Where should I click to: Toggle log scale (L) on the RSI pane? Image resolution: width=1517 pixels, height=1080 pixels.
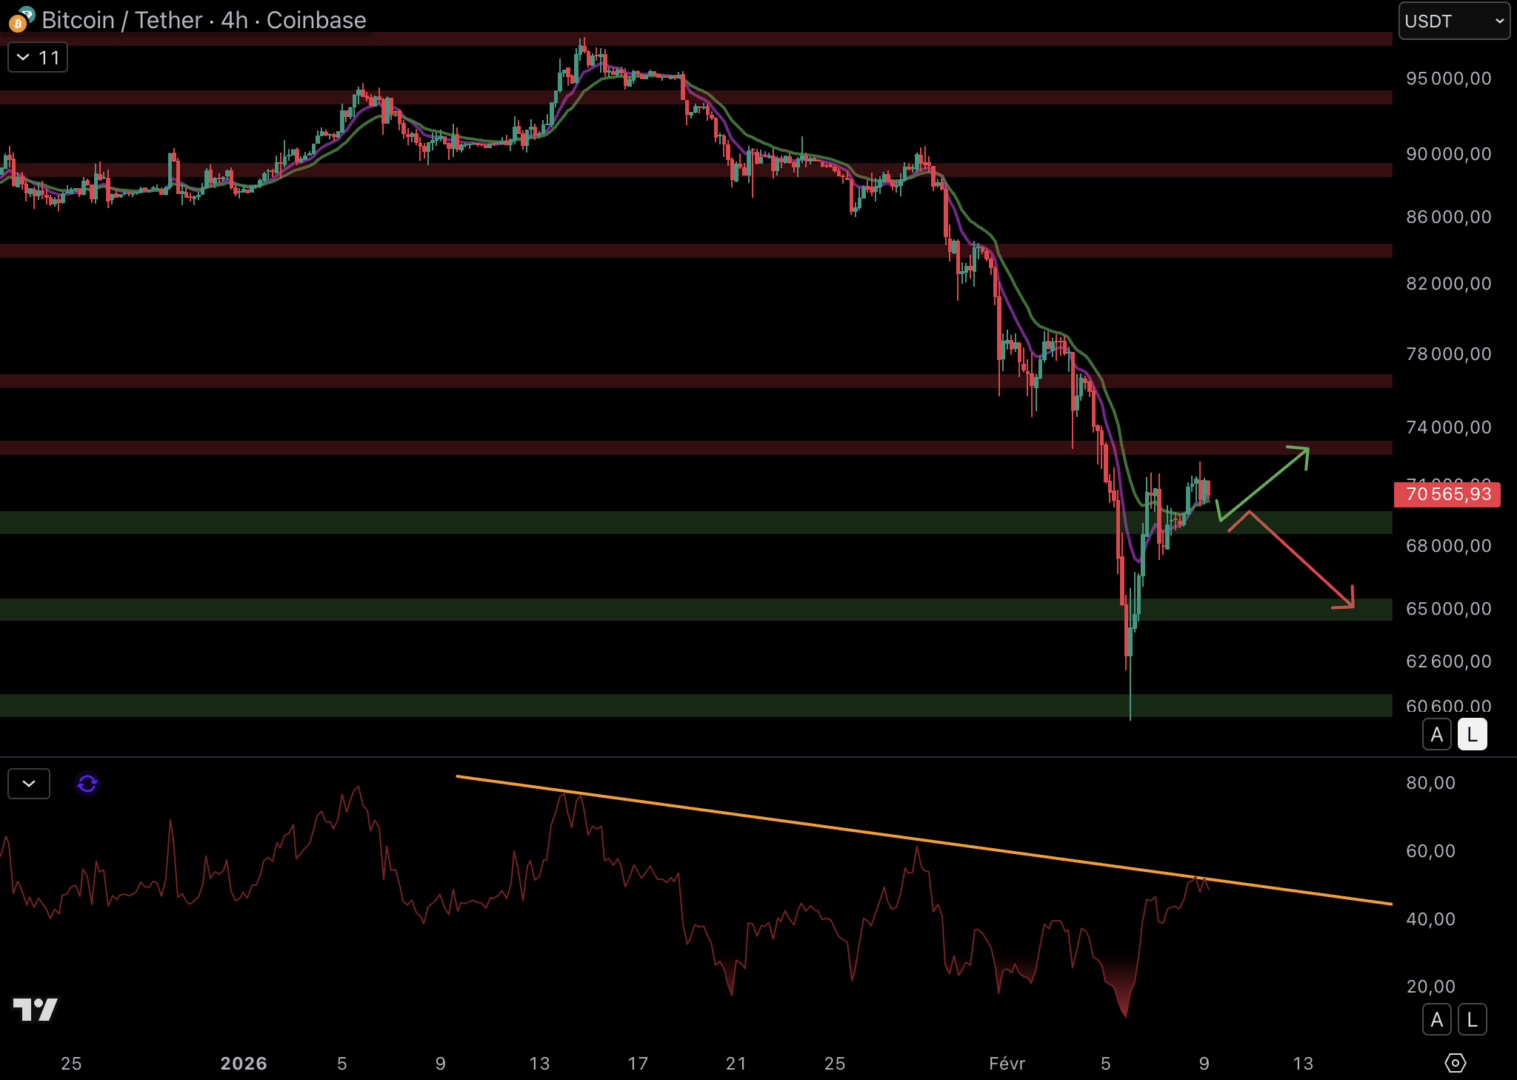coord(1472,1020)
